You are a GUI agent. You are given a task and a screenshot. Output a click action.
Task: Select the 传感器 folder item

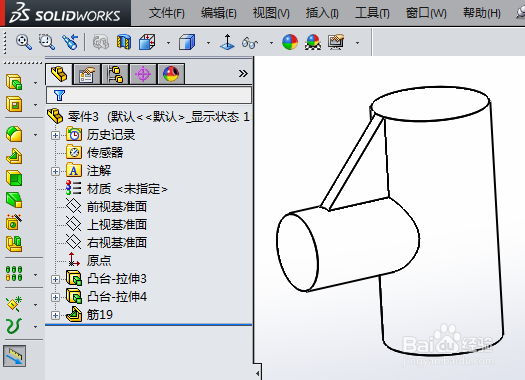pos(95,153)
